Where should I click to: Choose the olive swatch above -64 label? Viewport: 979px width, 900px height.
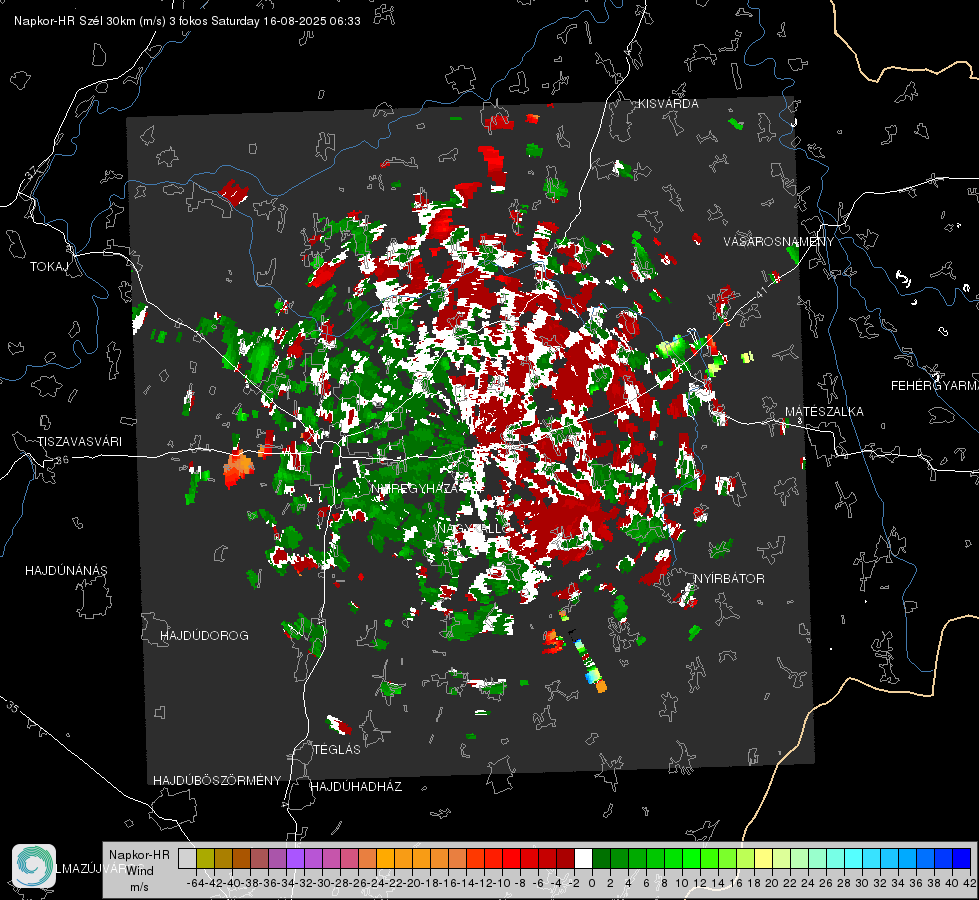tap(205, 859)
